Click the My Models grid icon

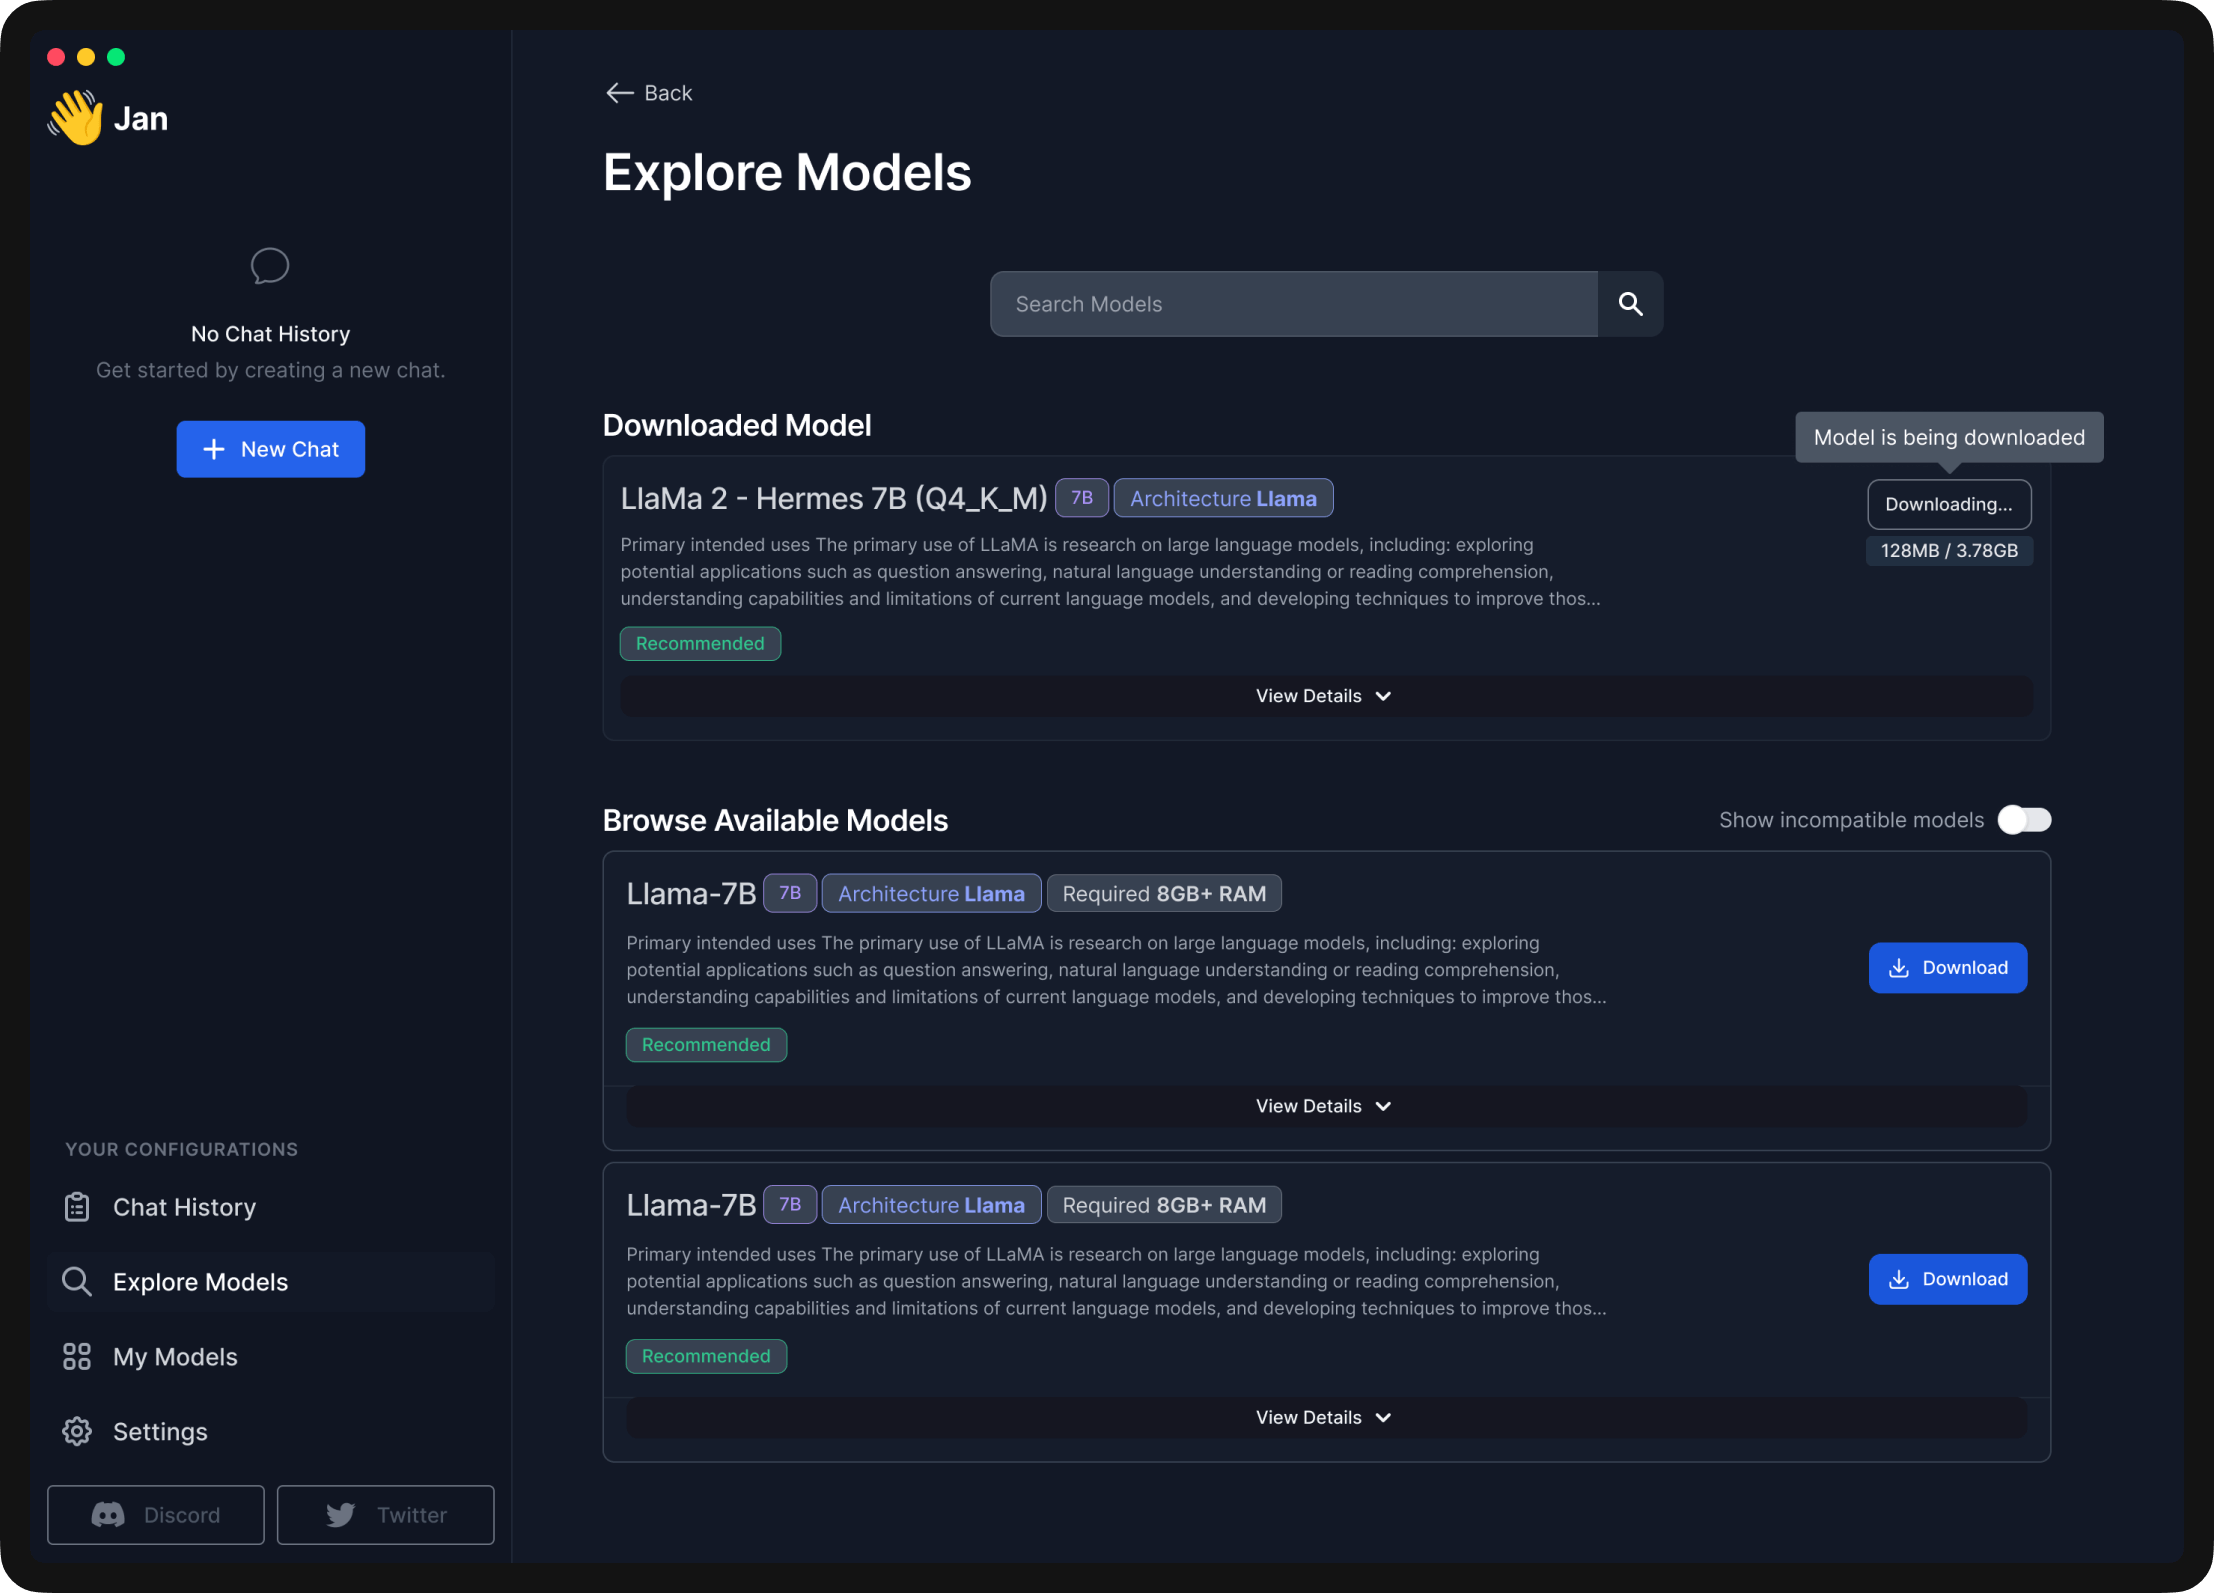pos(77,1356)
